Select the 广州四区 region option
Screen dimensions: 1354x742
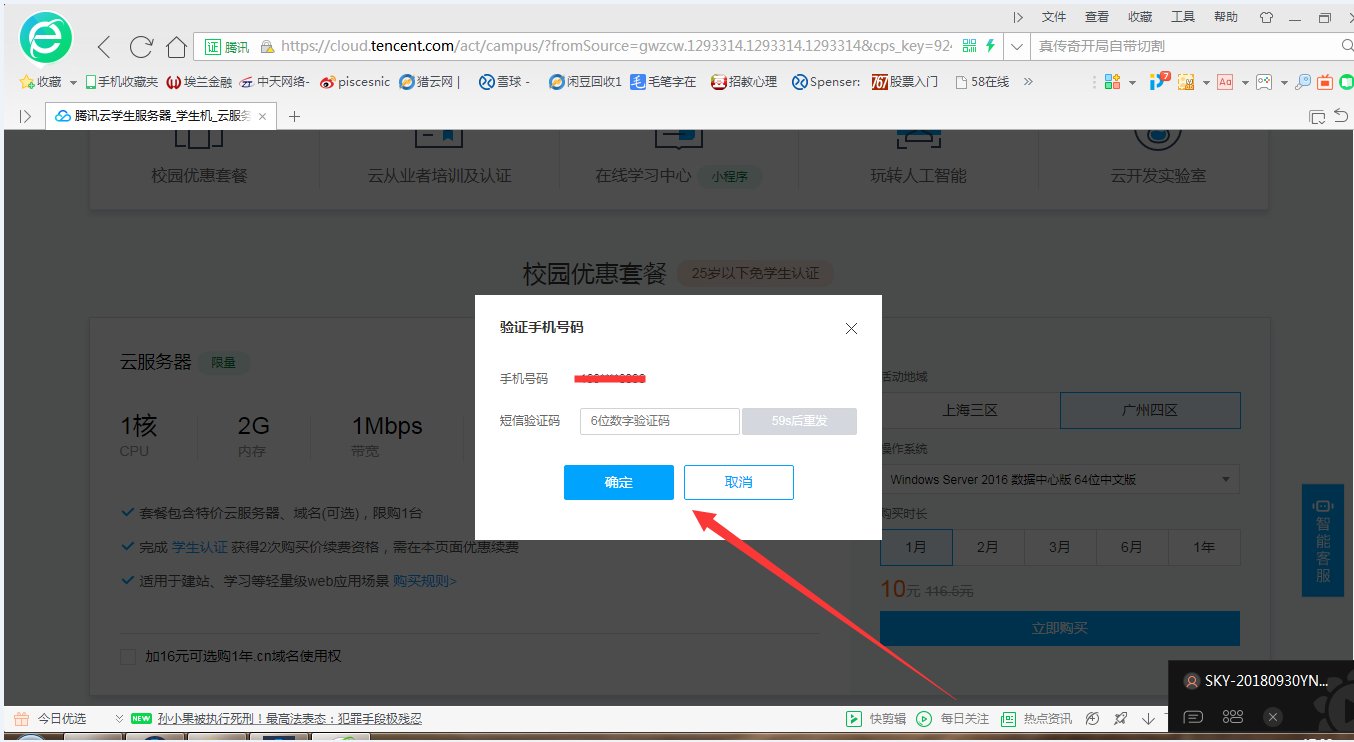pyautogui.click(x=1150, y=410)
